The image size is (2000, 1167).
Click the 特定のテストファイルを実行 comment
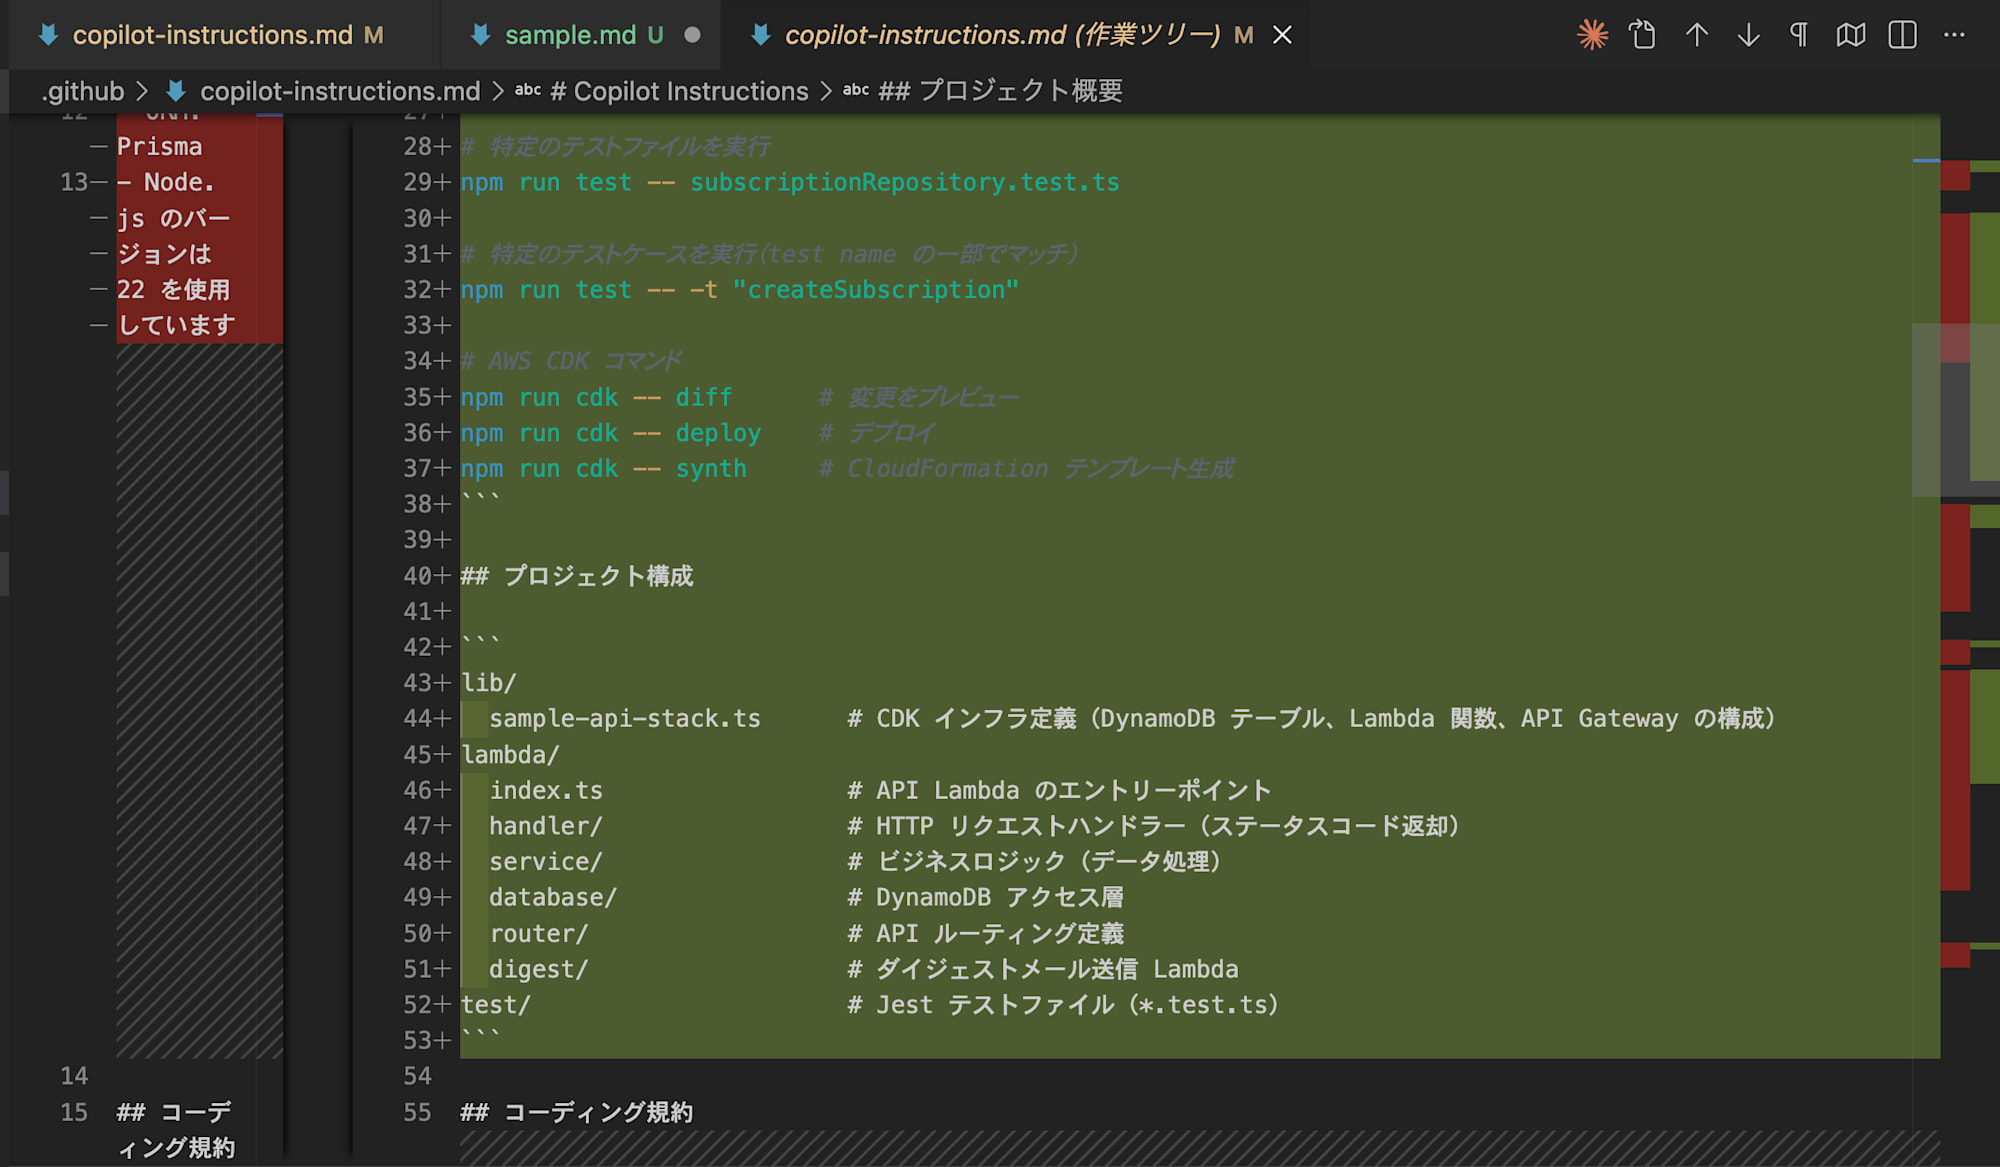tap(616, 147)
